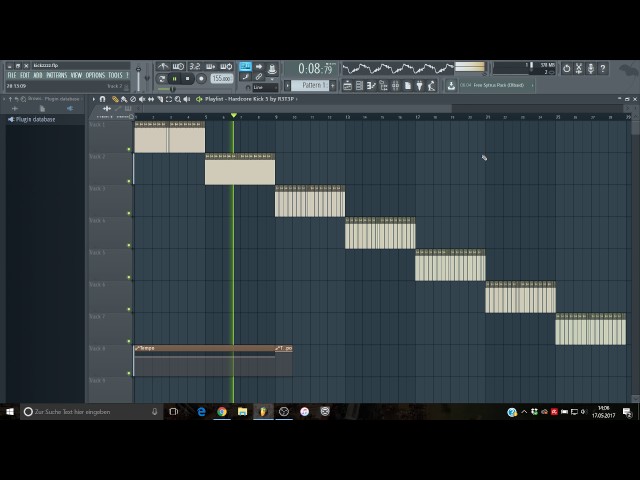Open playlist options menu arrow
The image size is (640, 480).
tap(94, 99)
